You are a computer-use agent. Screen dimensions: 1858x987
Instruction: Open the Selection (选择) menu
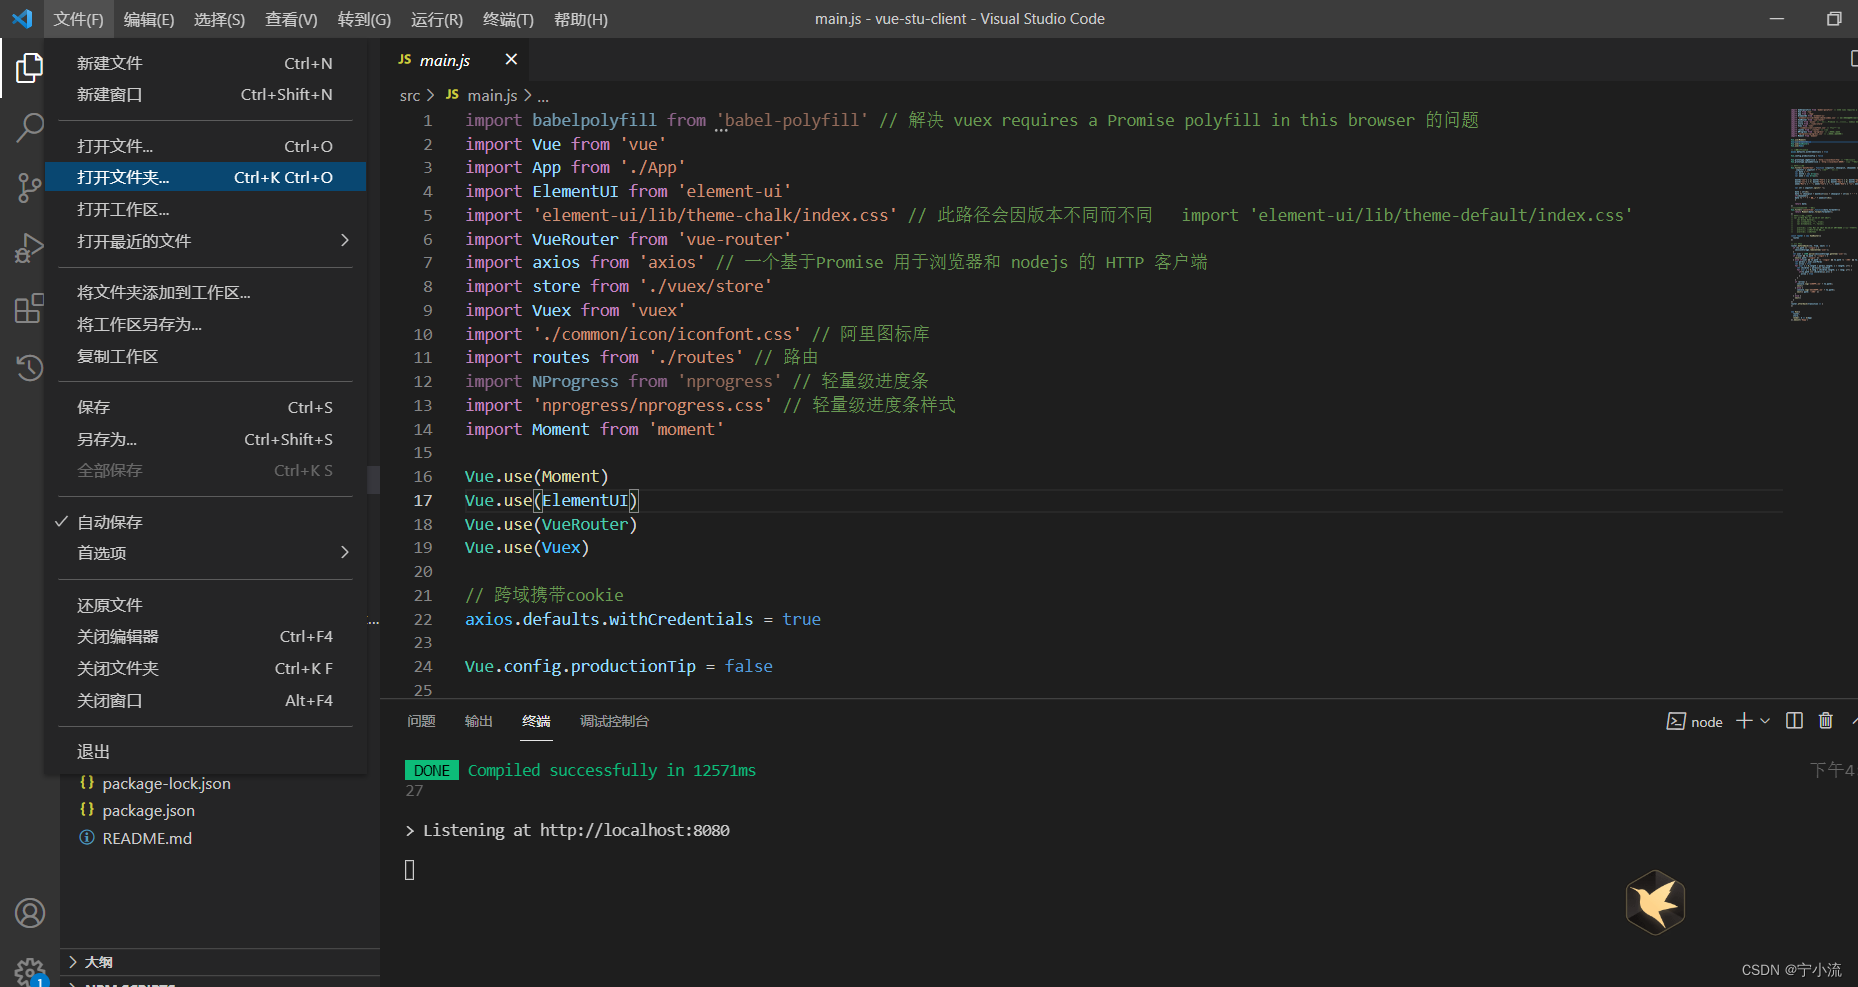pyautogui.click(x=219, y=19)
